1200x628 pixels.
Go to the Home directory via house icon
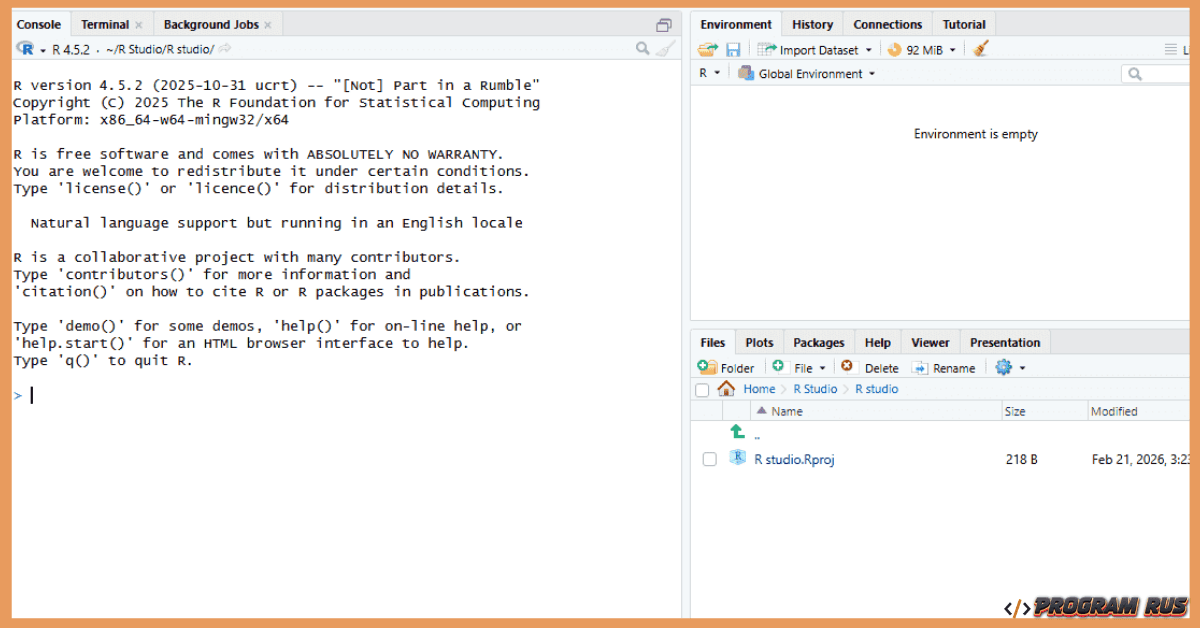tap(727, 389)
